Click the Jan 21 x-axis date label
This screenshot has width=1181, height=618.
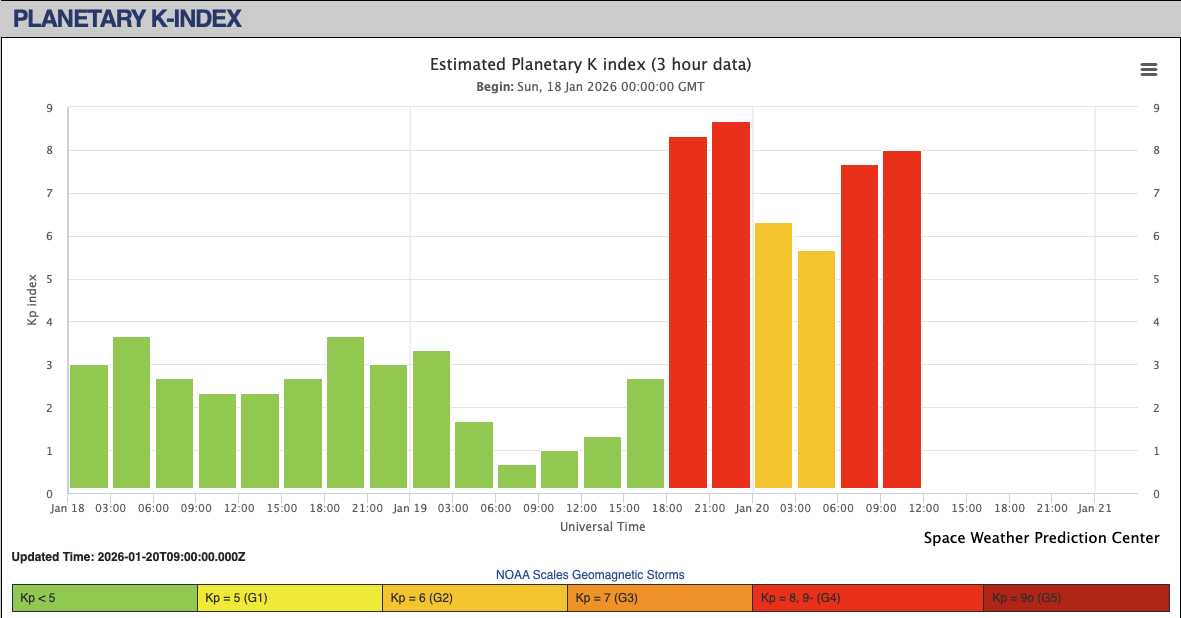(x=1095, y=508)
